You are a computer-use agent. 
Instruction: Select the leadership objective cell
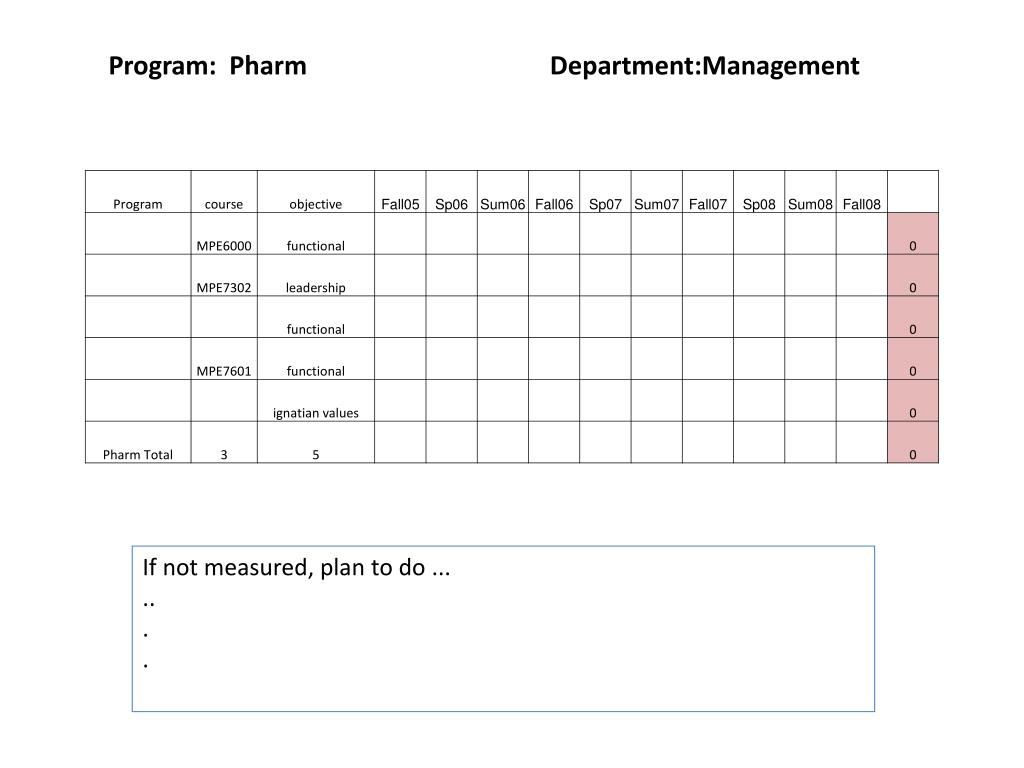pyautogui.click(x=316, y=276)
